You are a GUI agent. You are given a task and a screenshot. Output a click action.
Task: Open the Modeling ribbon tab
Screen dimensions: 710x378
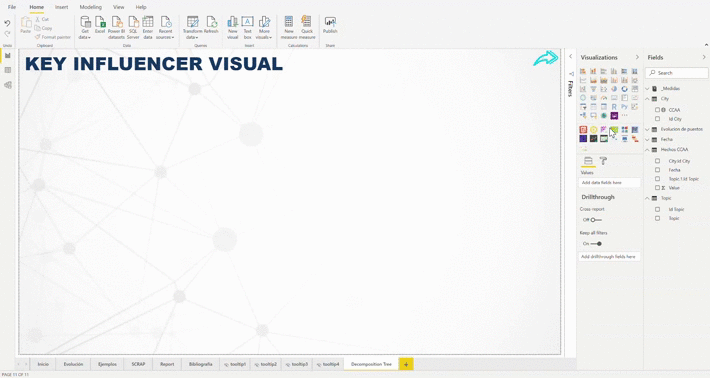click(91, 7)
